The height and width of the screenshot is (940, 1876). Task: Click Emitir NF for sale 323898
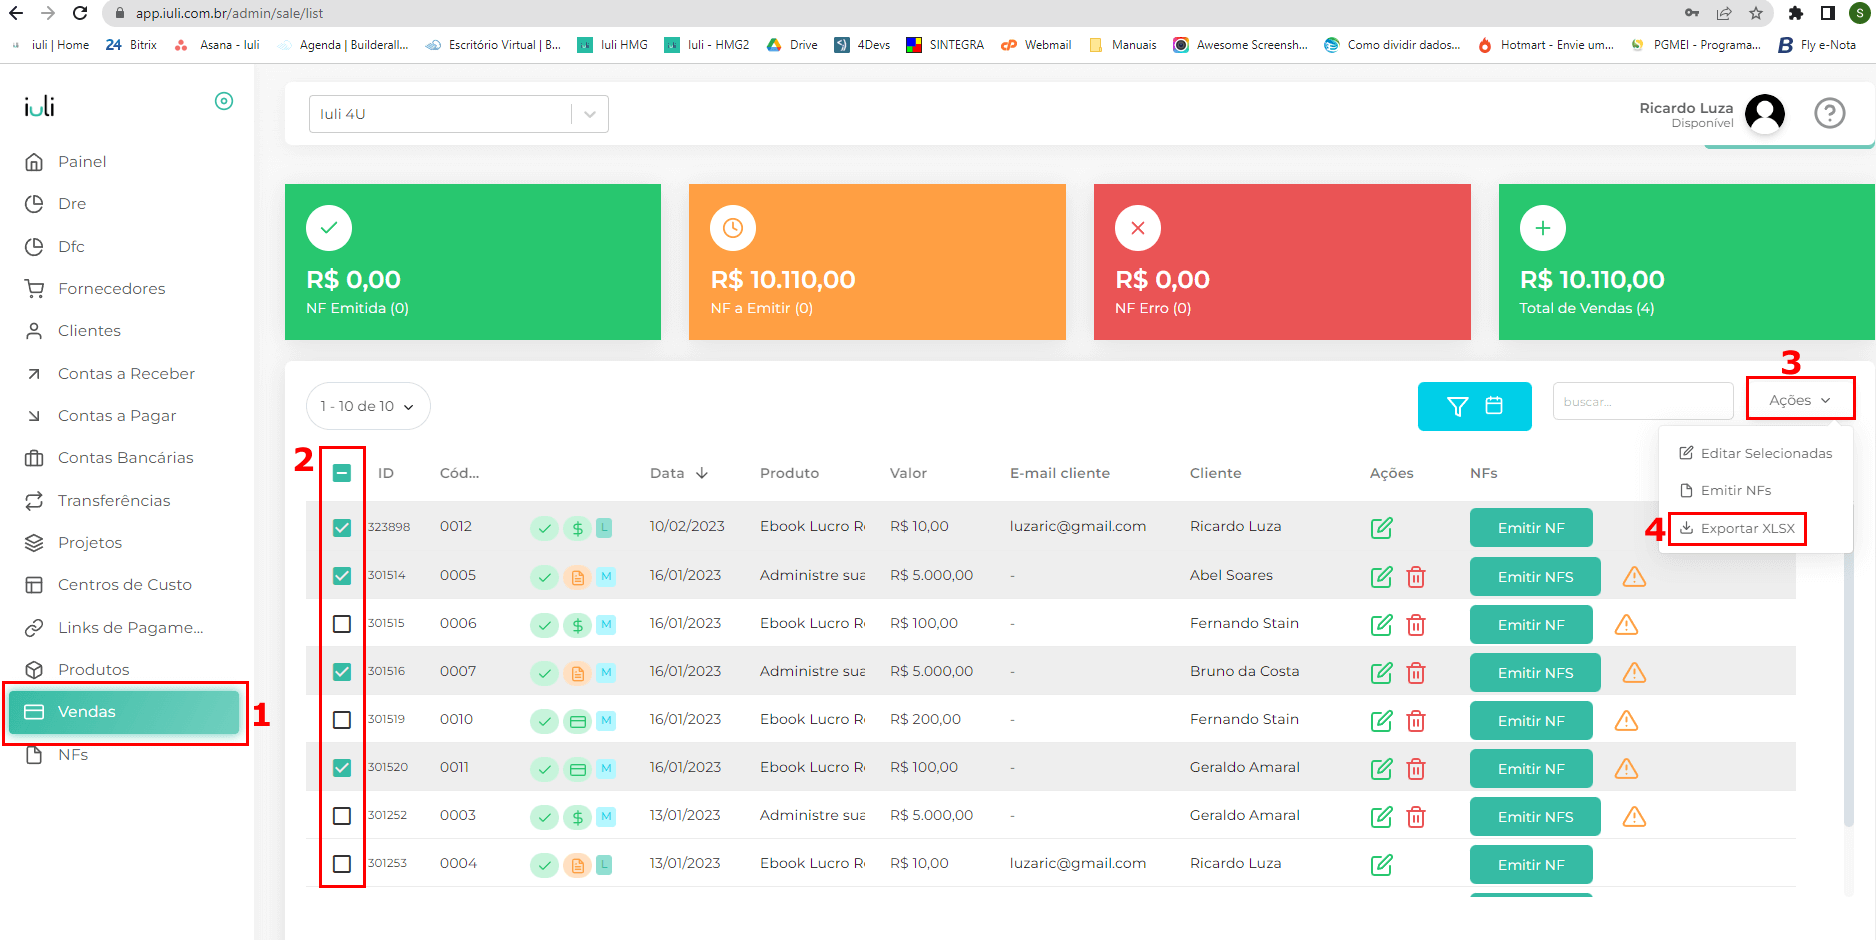(x=1531, y=528)
